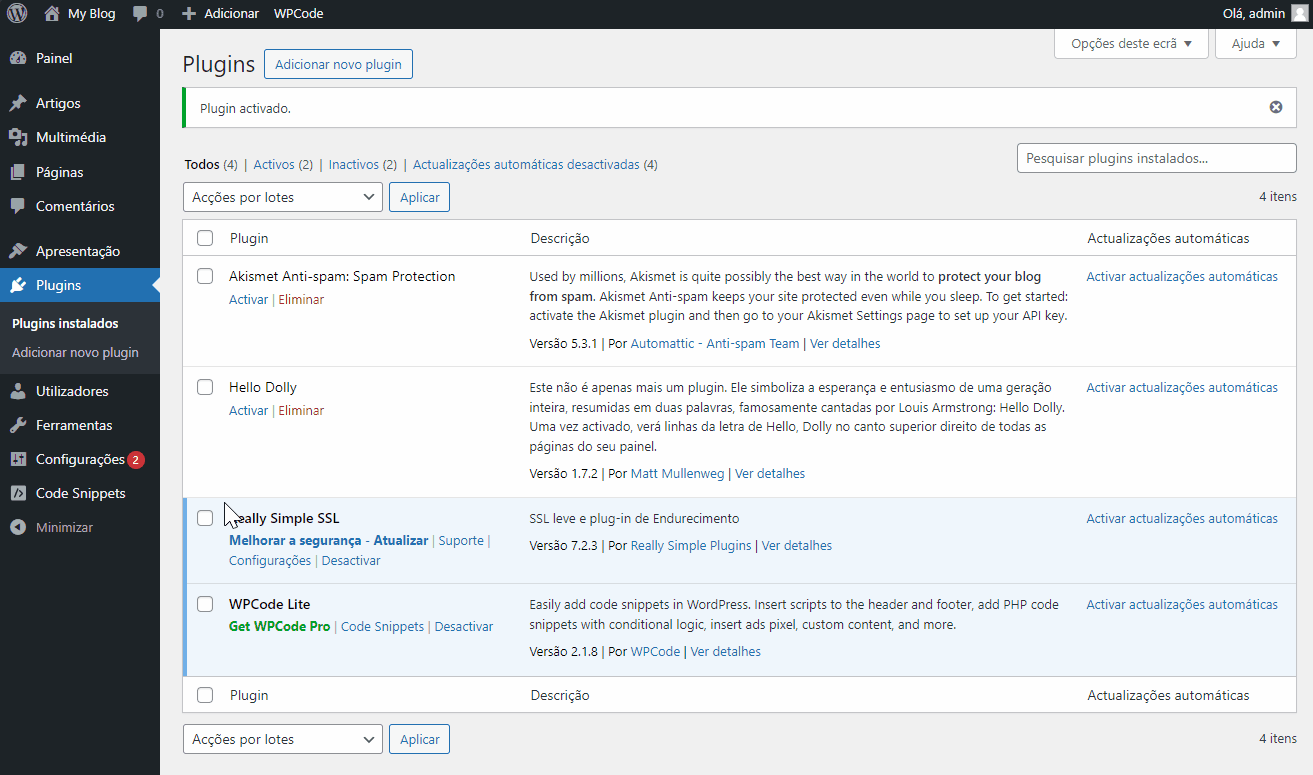Click the Comentários bubble icon in the sidebar
1313x775 pixels.
tap(18, 206)
